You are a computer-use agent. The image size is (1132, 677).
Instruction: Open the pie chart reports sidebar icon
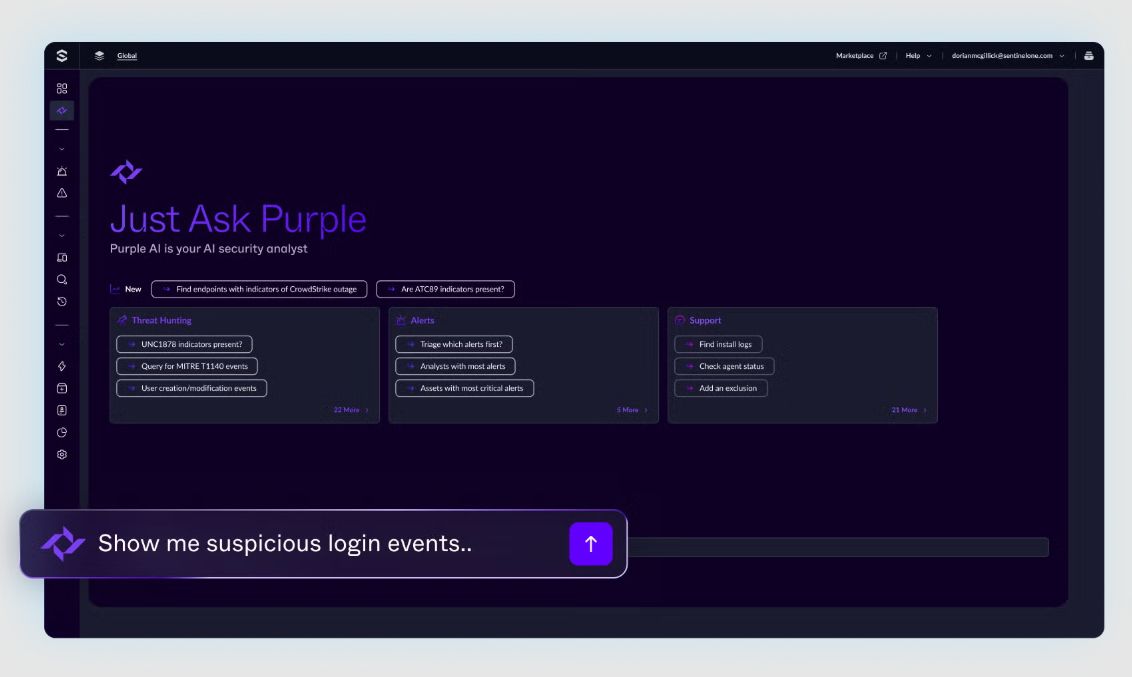pos(62,432)
